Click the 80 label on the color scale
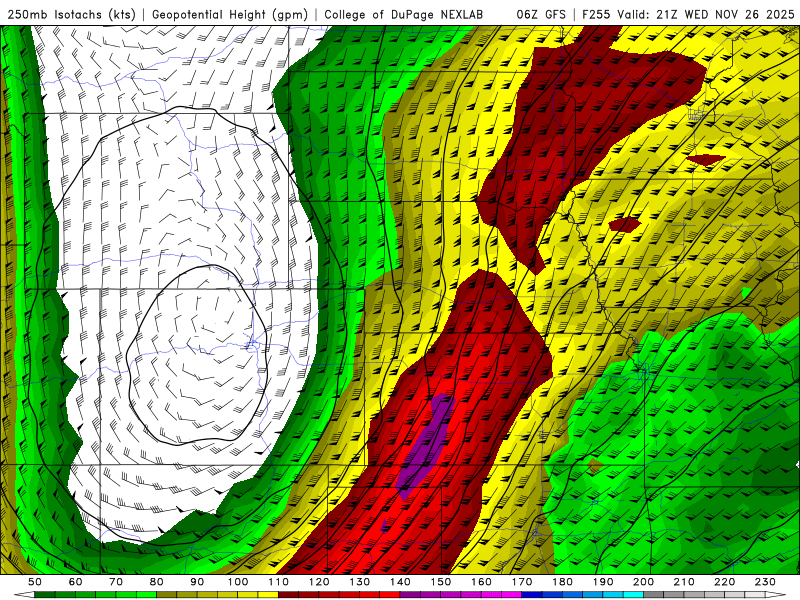 [157, 582]
